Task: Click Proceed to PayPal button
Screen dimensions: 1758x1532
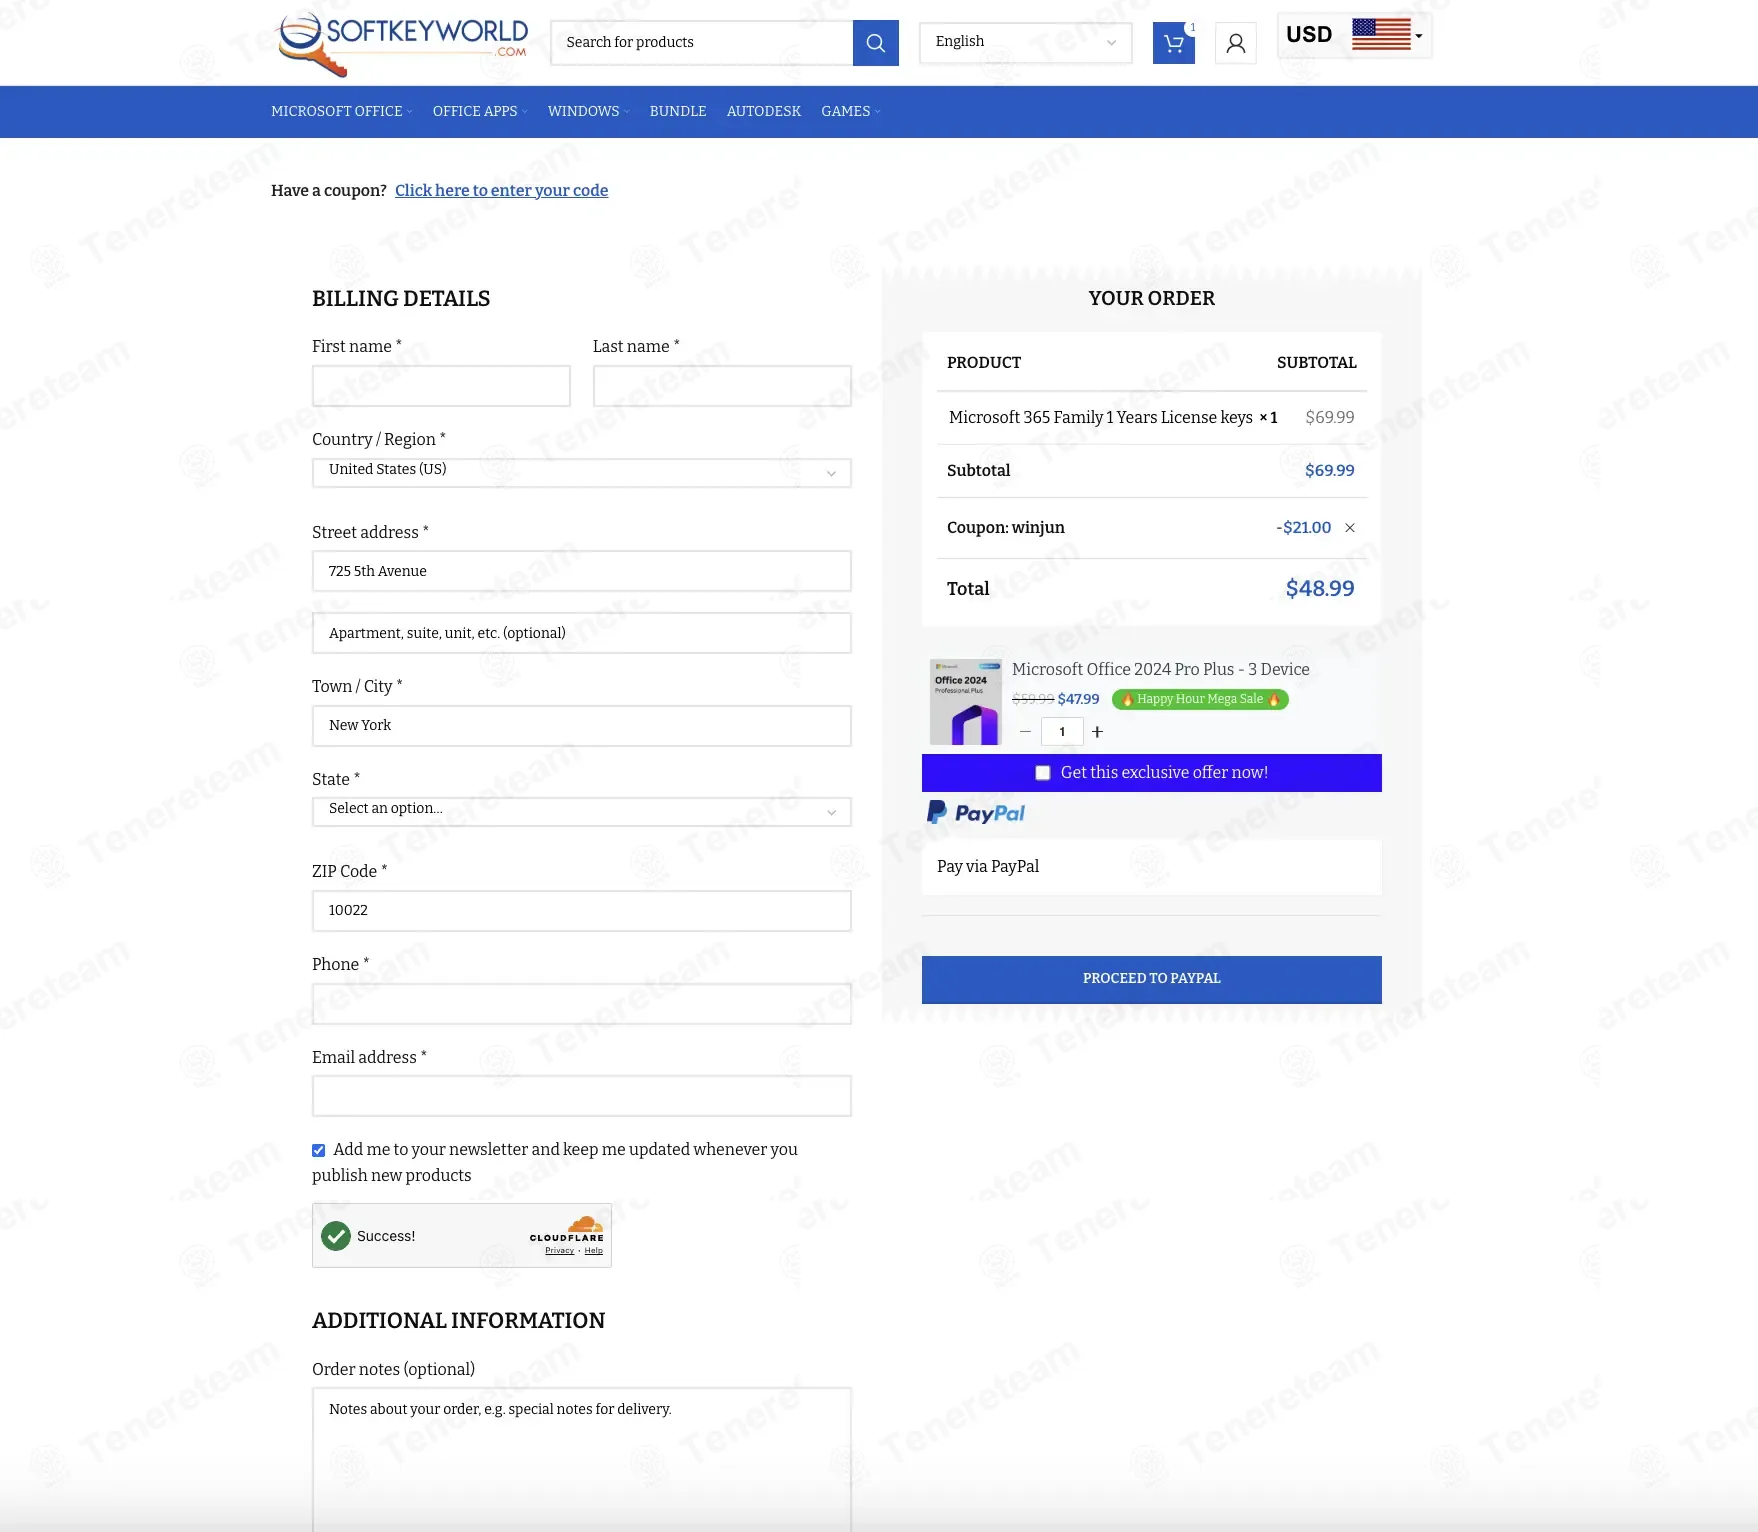Action: click(x=1151, y=979)
